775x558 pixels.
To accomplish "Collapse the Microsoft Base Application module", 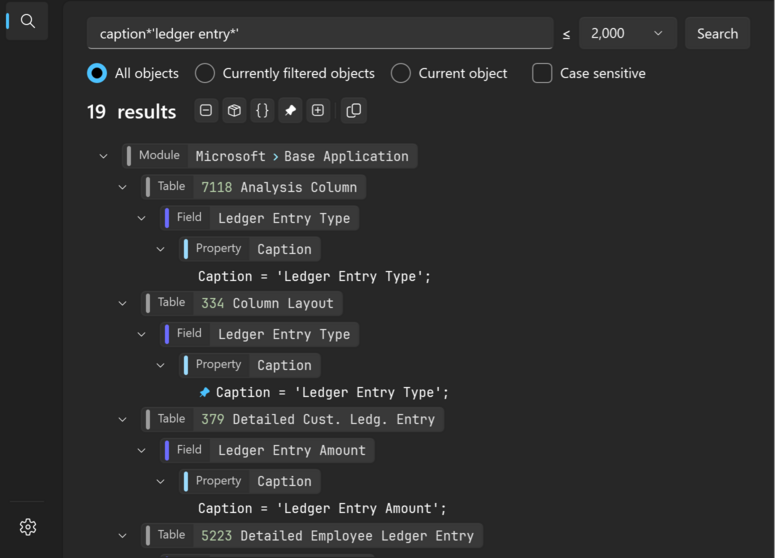I will 103,156.
